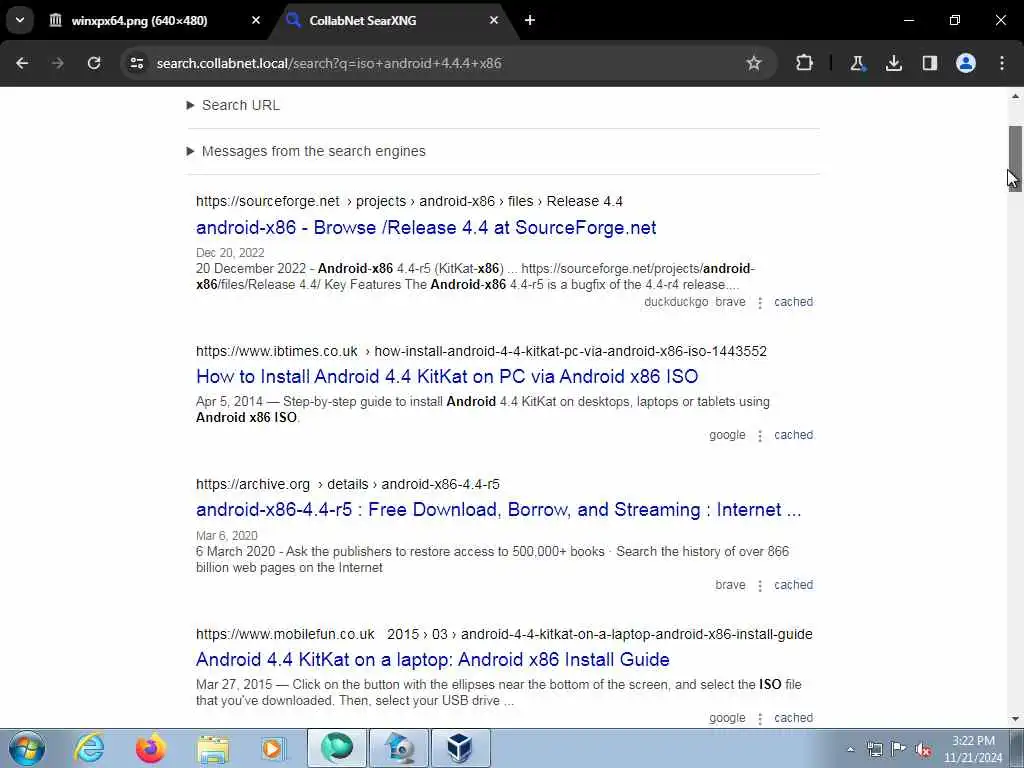Go back to the previous page
The image size is (1024, 768).
(22, 63)
